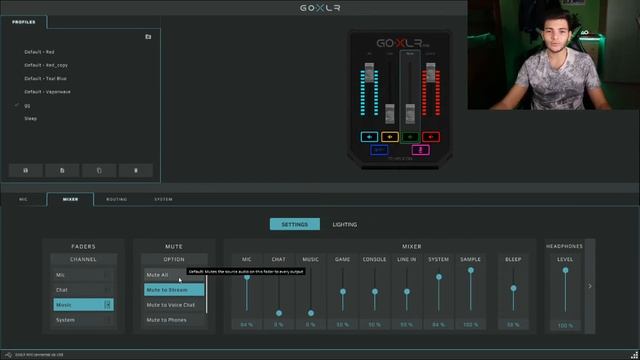Click the highlighted third fader knob on device
This screenshot has height=360, width=640.
pos(410,114)
